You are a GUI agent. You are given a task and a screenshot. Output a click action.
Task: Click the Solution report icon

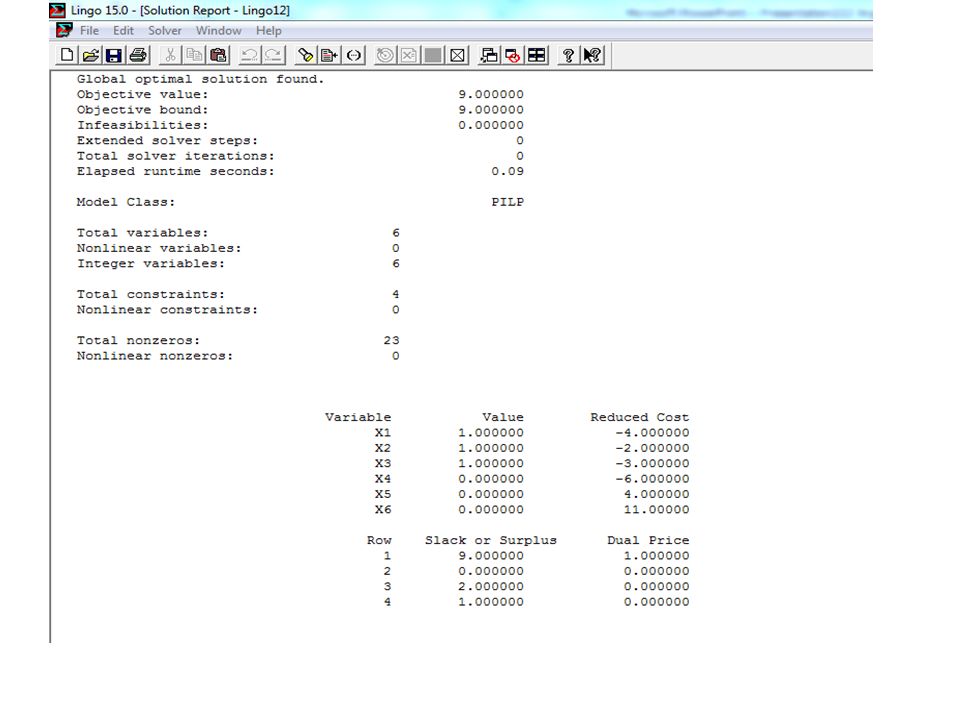(409, 56)
